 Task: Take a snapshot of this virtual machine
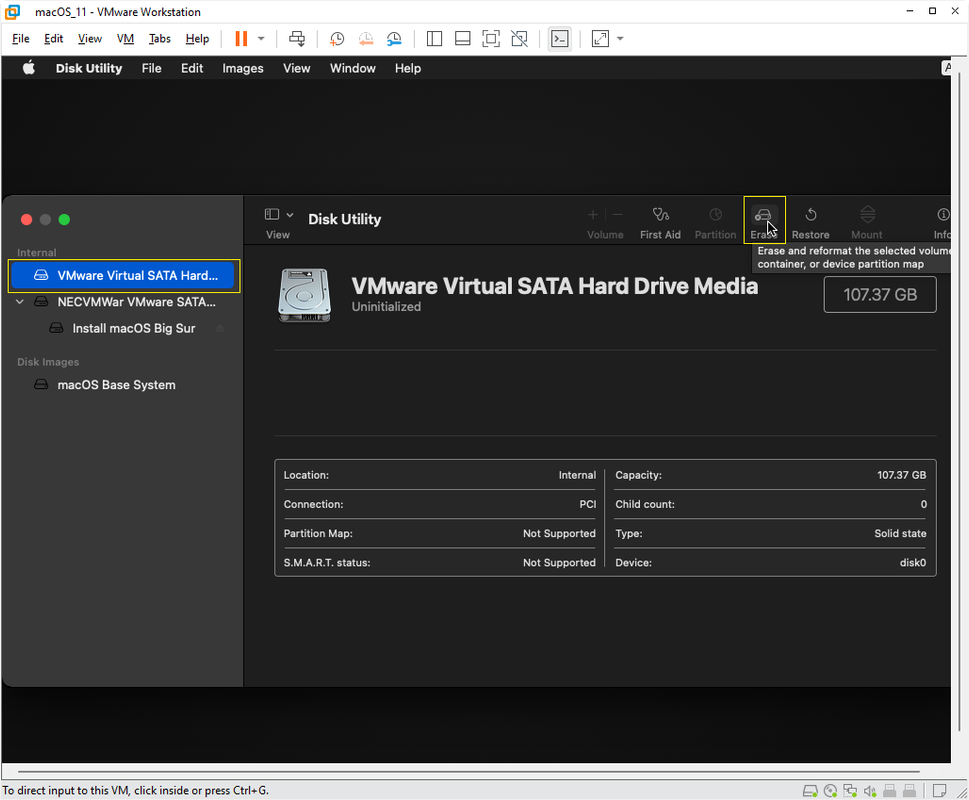337,39
